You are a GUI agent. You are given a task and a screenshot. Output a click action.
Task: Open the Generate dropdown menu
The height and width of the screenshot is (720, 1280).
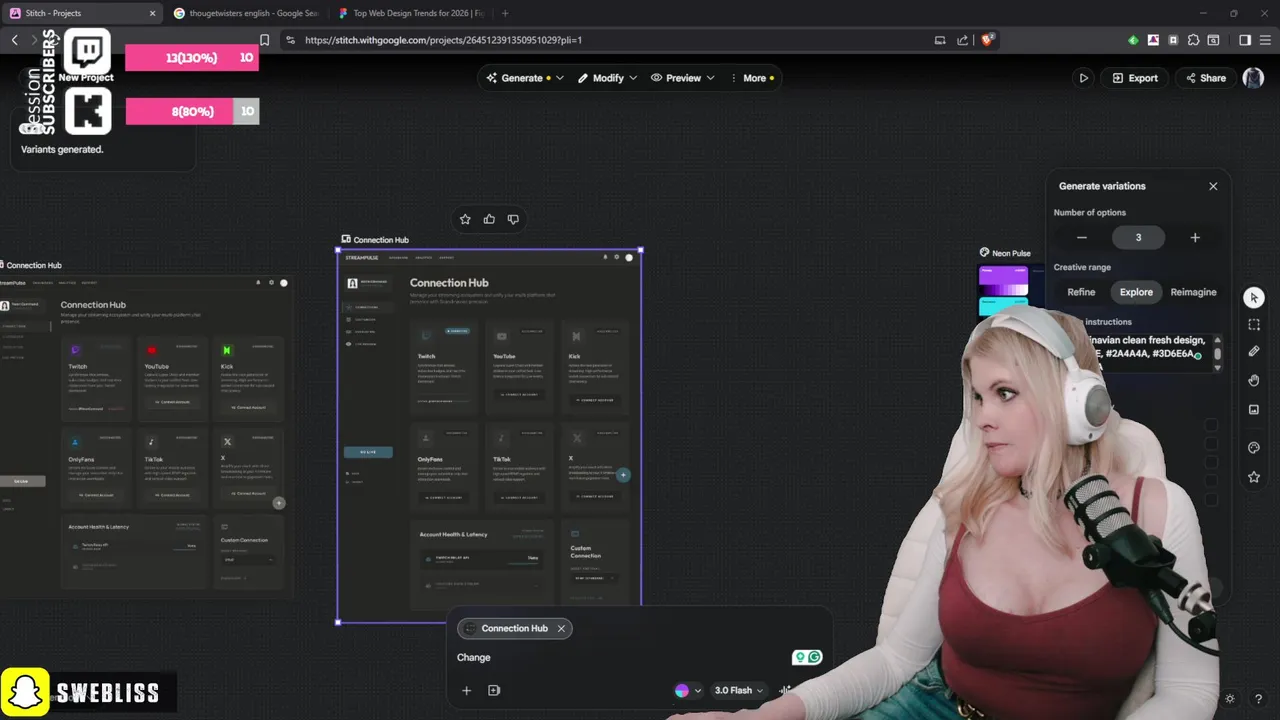tap(525, 78)
